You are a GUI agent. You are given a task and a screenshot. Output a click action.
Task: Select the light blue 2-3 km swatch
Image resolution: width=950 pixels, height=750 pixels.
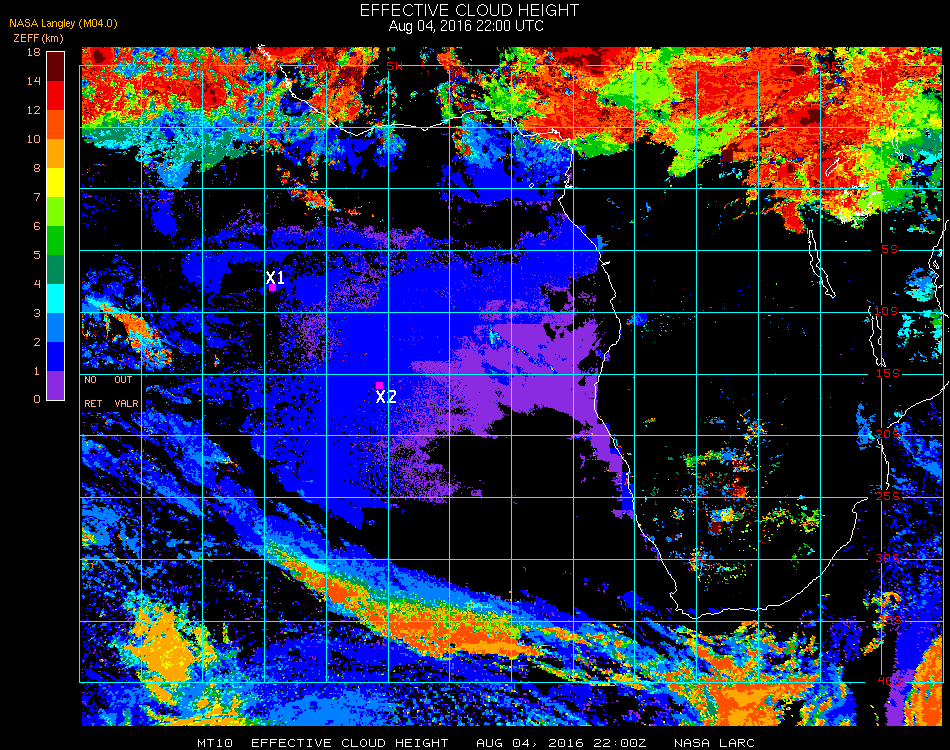(x=56, y=328)
